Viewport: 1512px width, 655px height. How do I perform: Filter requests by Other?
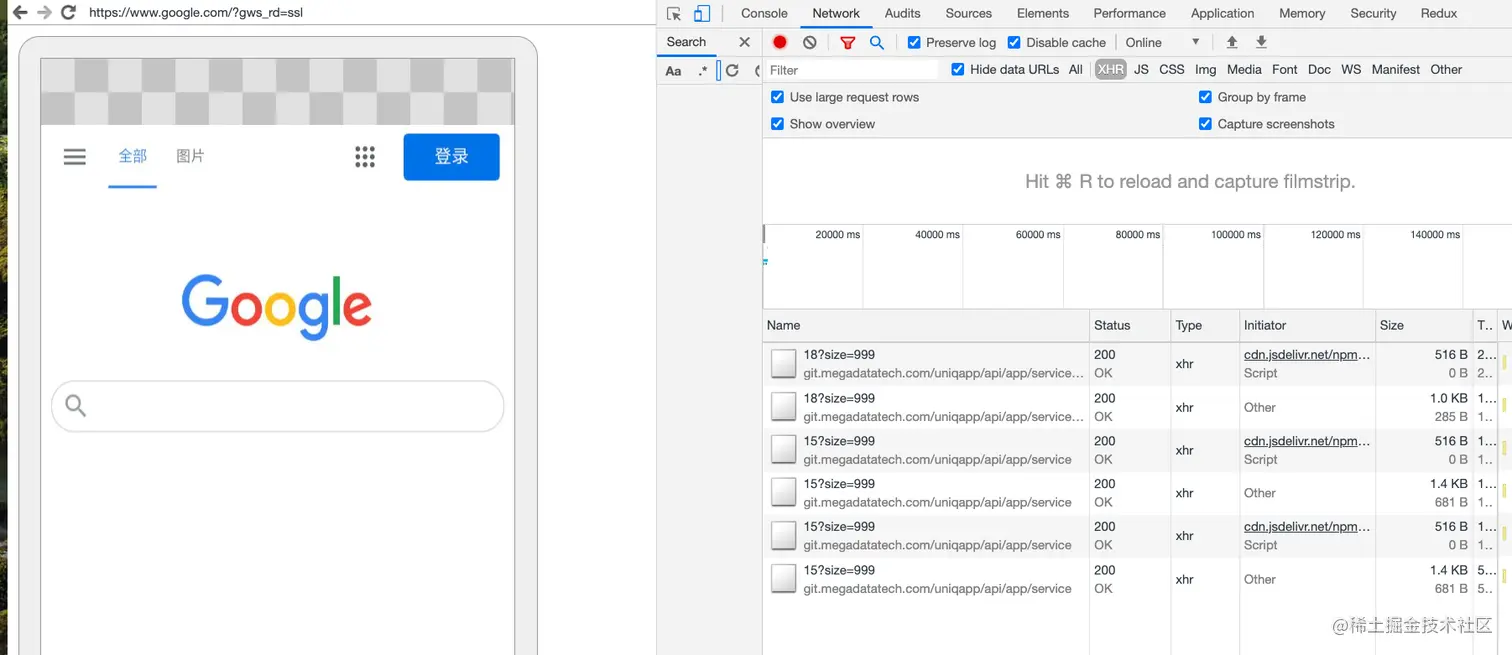[x=1446, y=69]
